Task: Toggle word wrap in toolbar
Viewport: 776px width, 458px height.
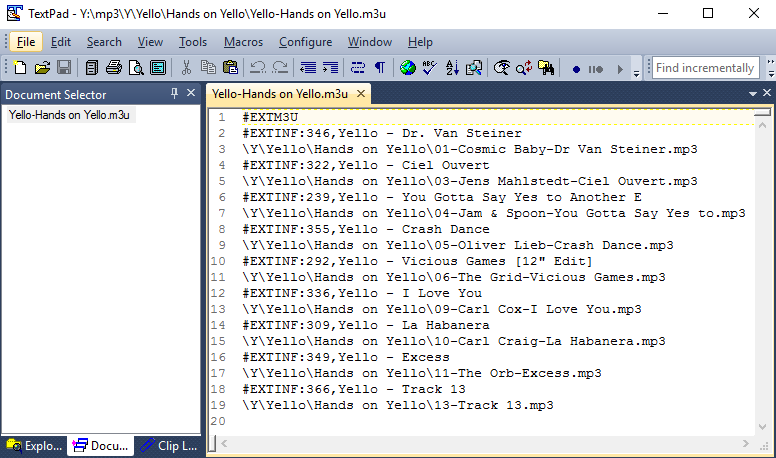Action: [358, 68]
